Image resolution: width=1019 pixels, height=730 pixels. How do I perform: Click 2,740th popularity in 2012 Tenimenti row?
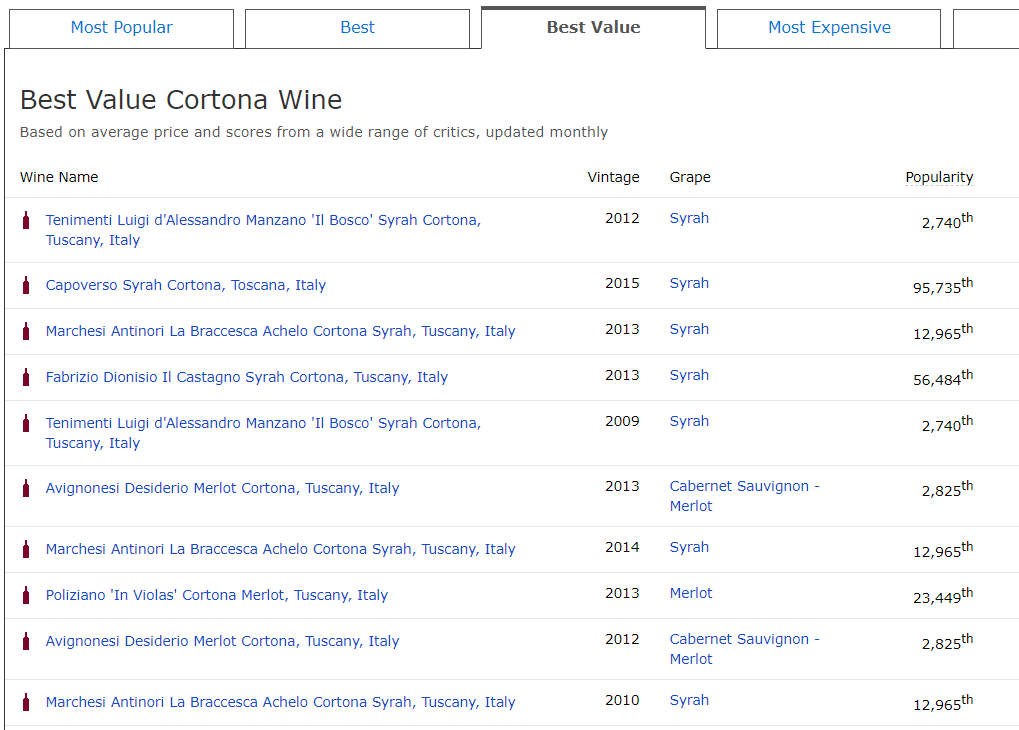948,220
